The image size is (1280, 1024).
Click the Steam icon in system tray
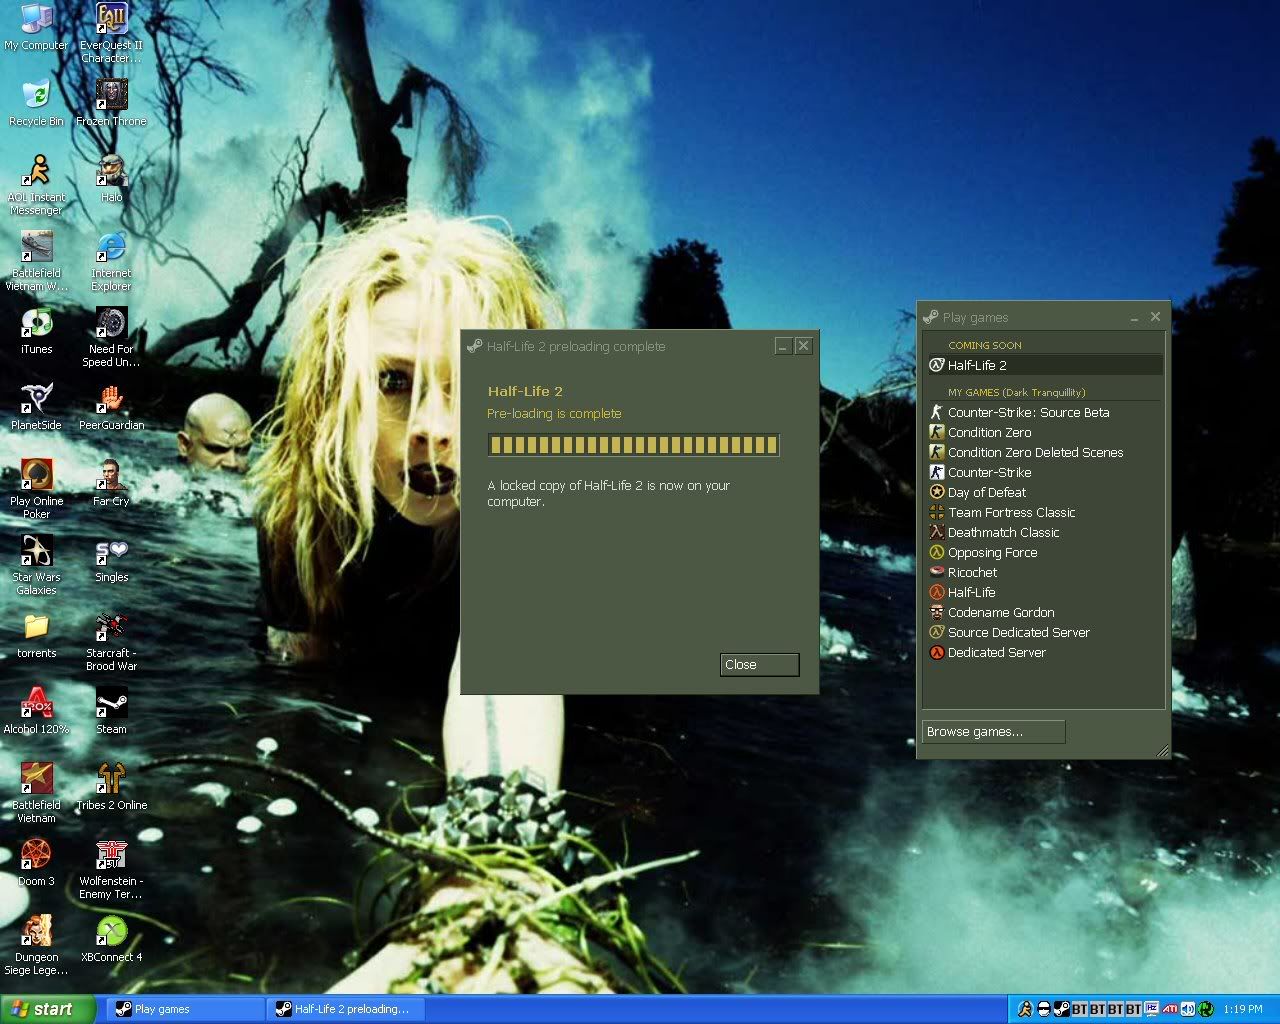pyautogui.click(x=1062, y=1009)
